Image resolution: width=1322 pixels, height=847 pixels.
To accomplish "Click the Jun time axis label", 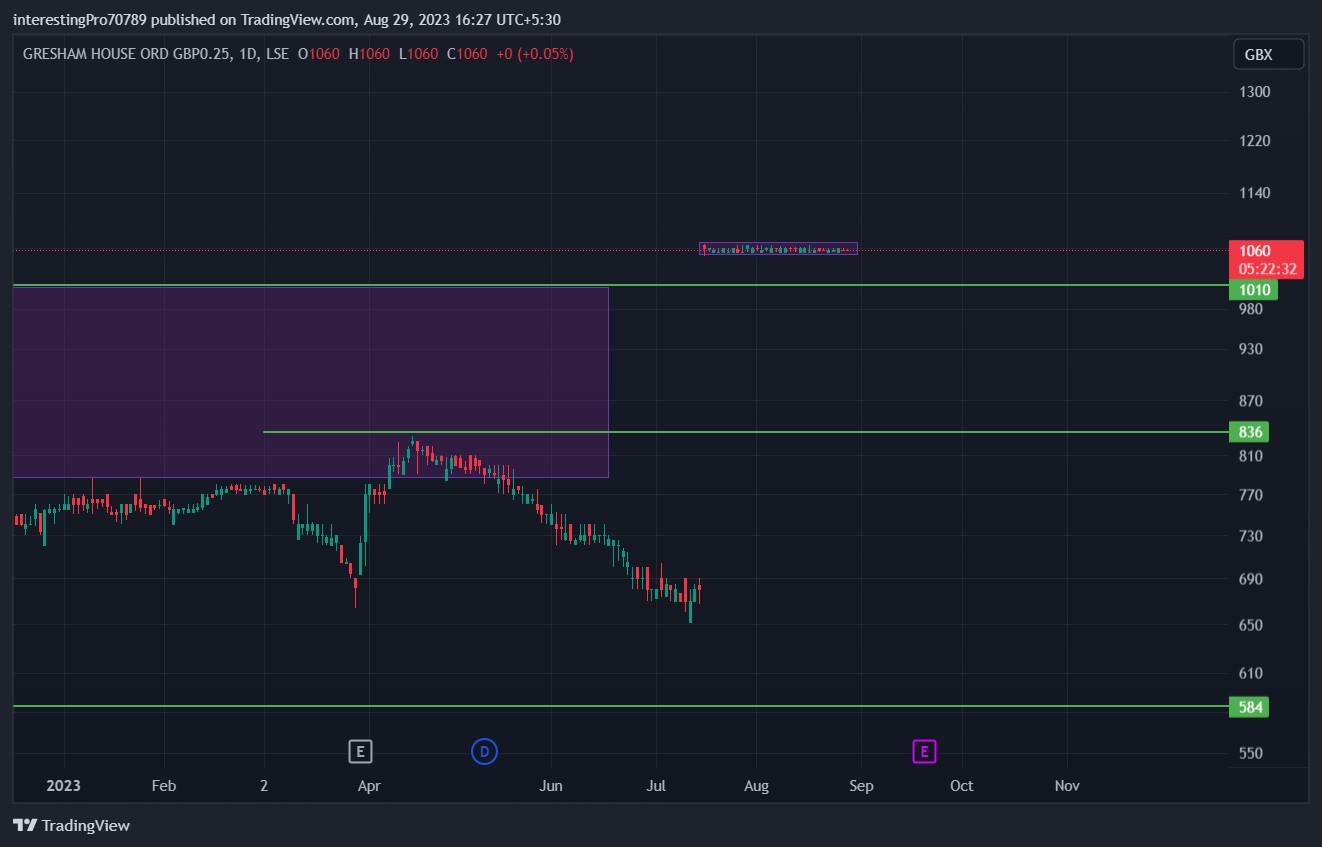I will click(551, 786).
